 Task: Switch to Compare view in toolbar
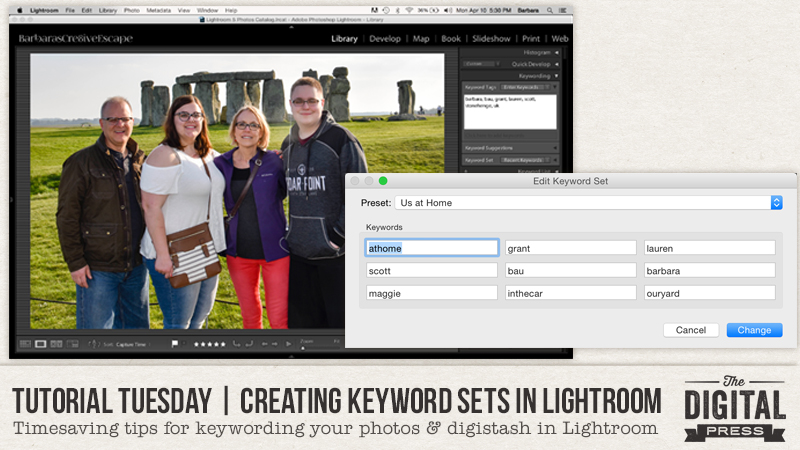[56, 344]
